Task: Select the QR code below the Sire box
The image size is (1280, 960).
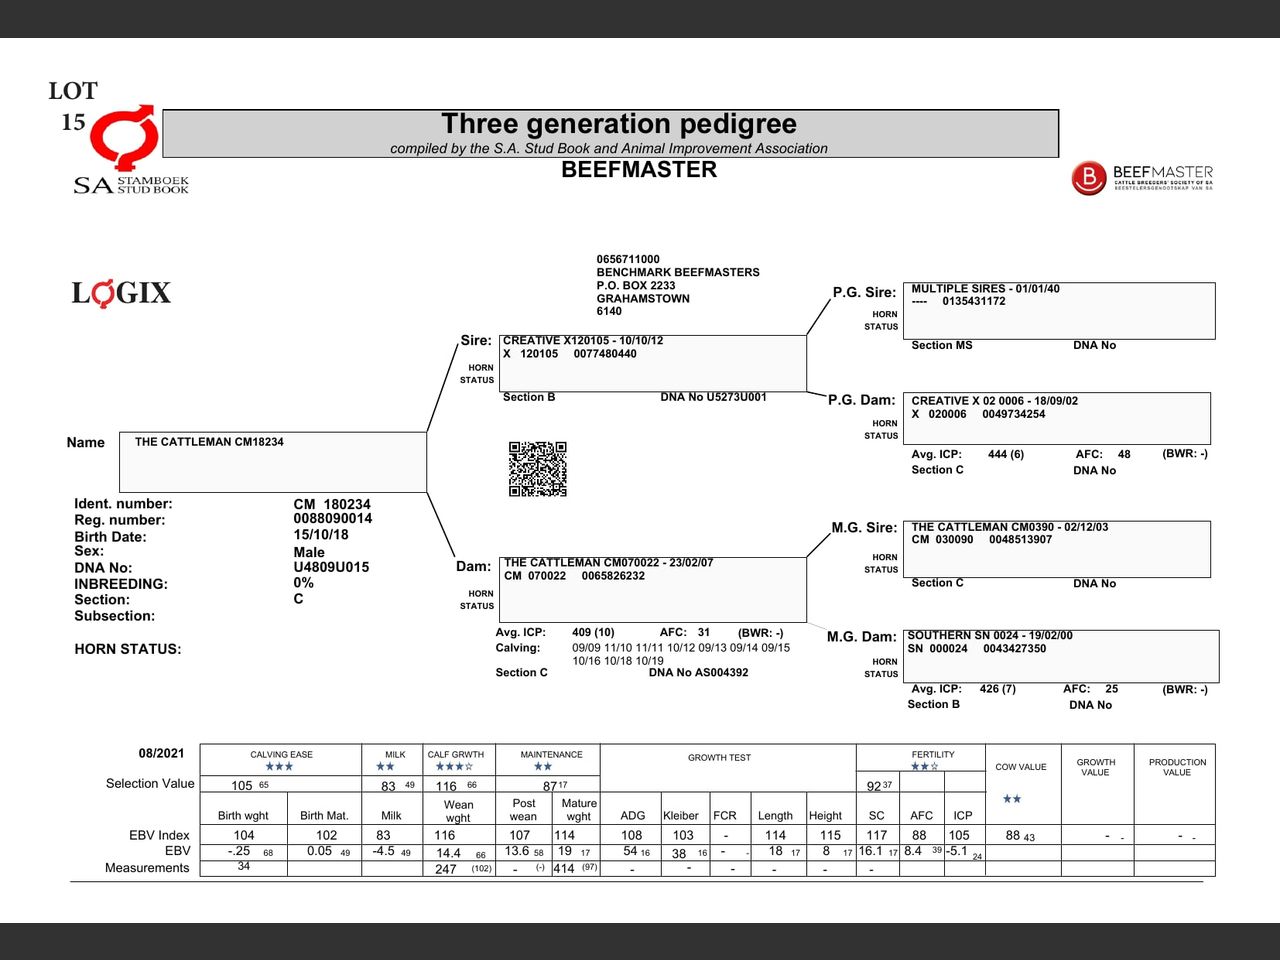Action: (x=538, y=469)
